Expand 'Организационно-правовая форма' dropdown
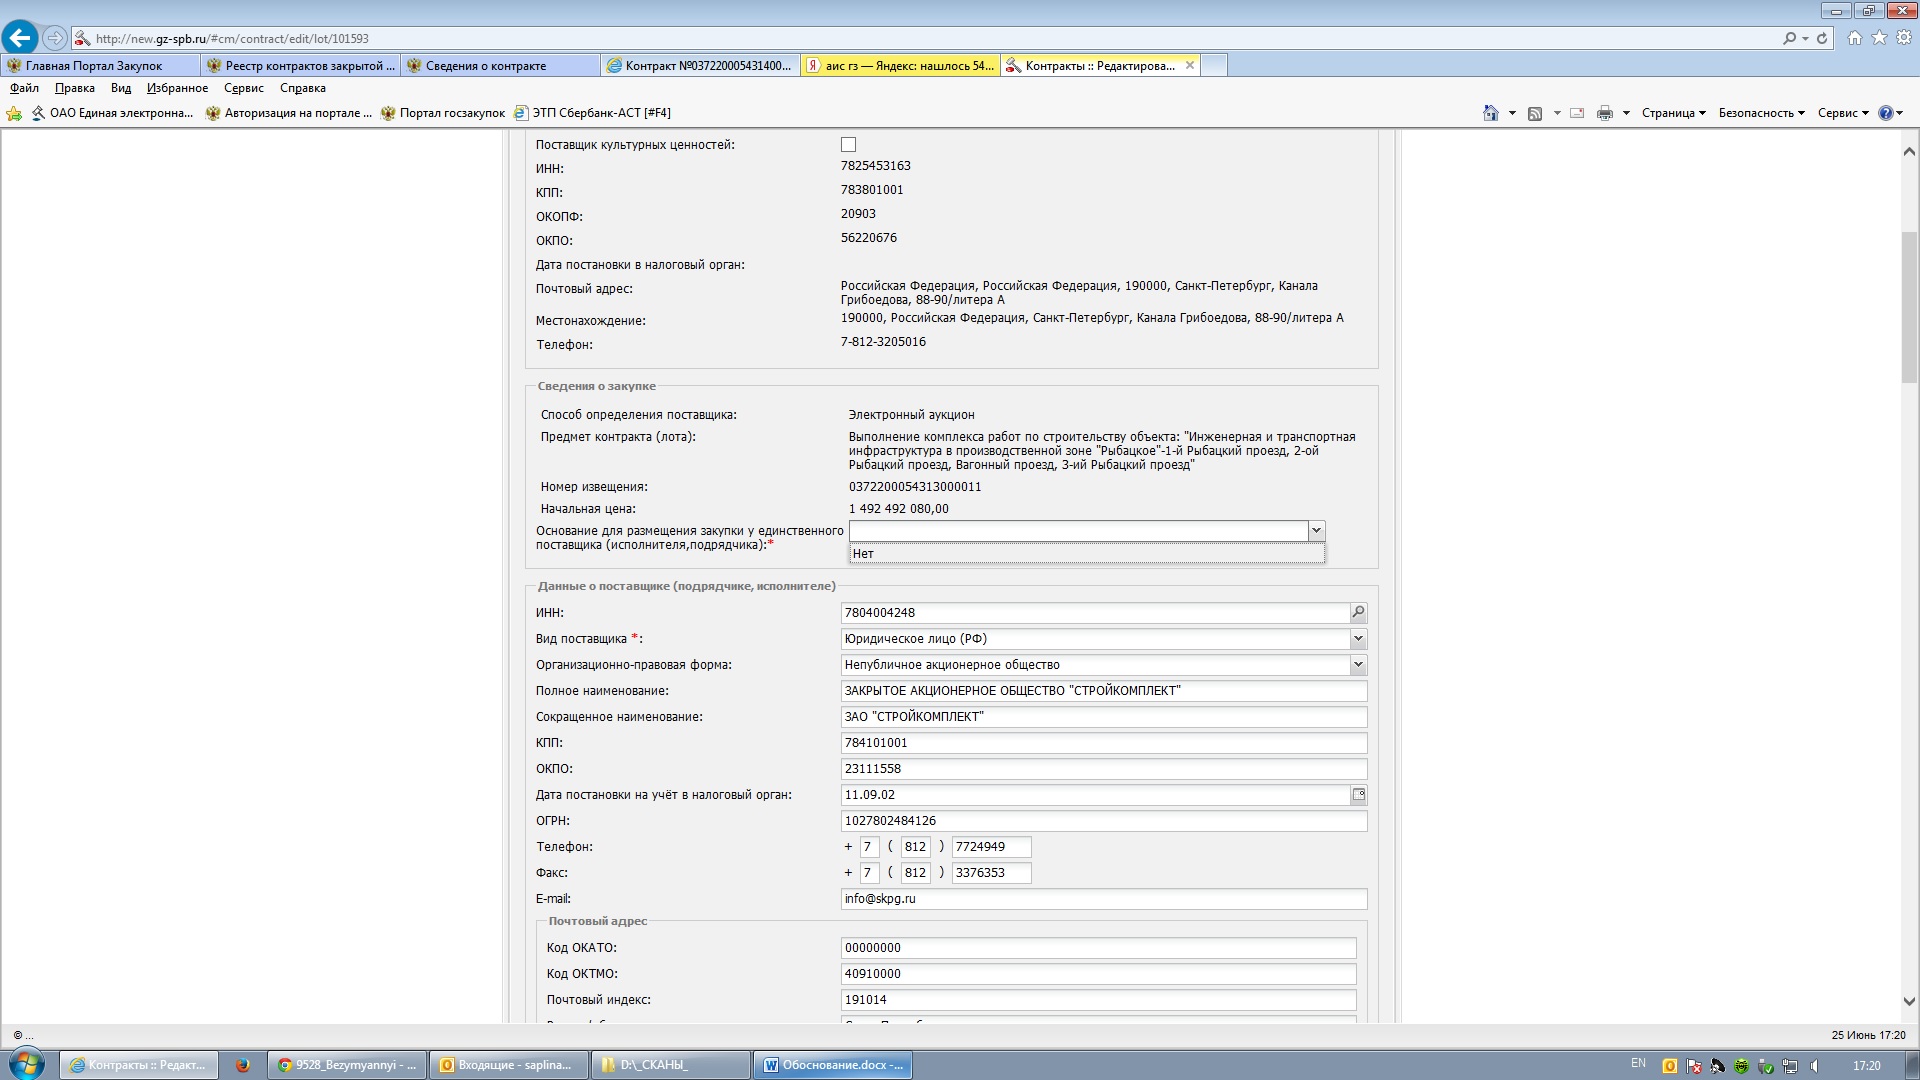The image size is (1920, 1080). tap(1358, 665)
